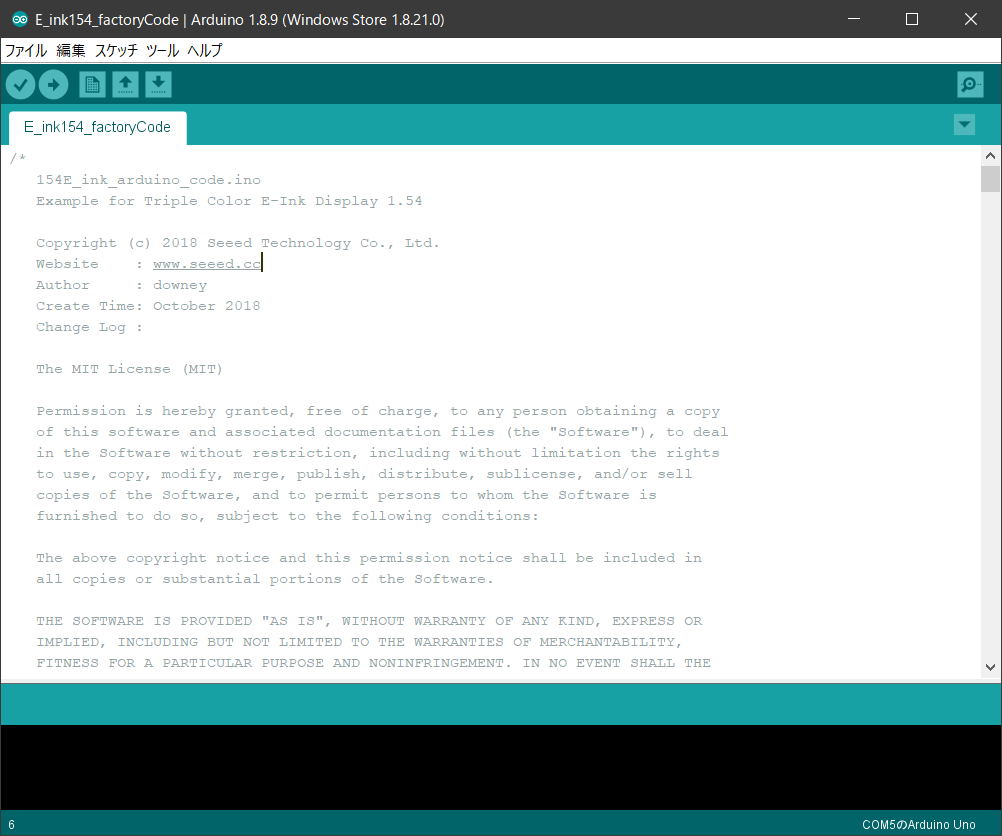Open the ファイル menu
1002x836 pixels.
[x=26, y=50]
